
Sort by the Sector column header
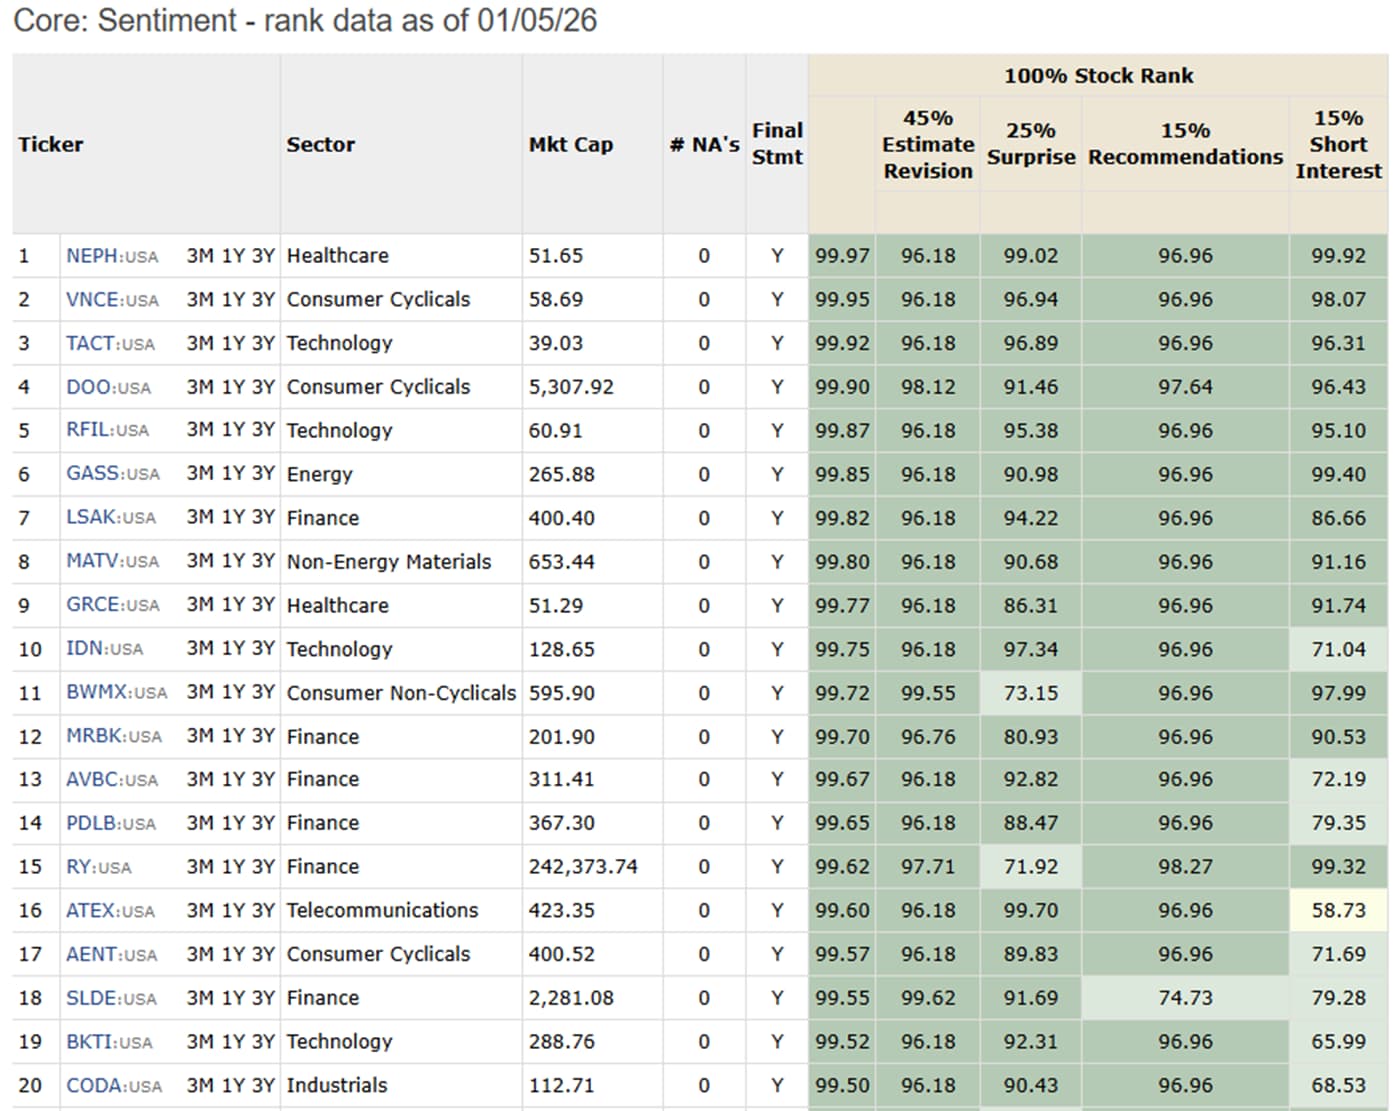tap(320, 144)
